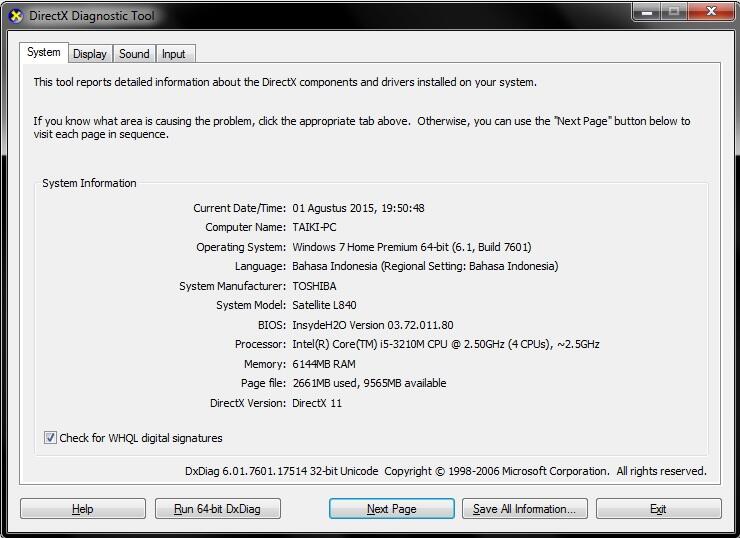This screenshot has width=740, height=538.
Task: Click the TOSHIBA manufacturer value
Action: tap(314, 286)
